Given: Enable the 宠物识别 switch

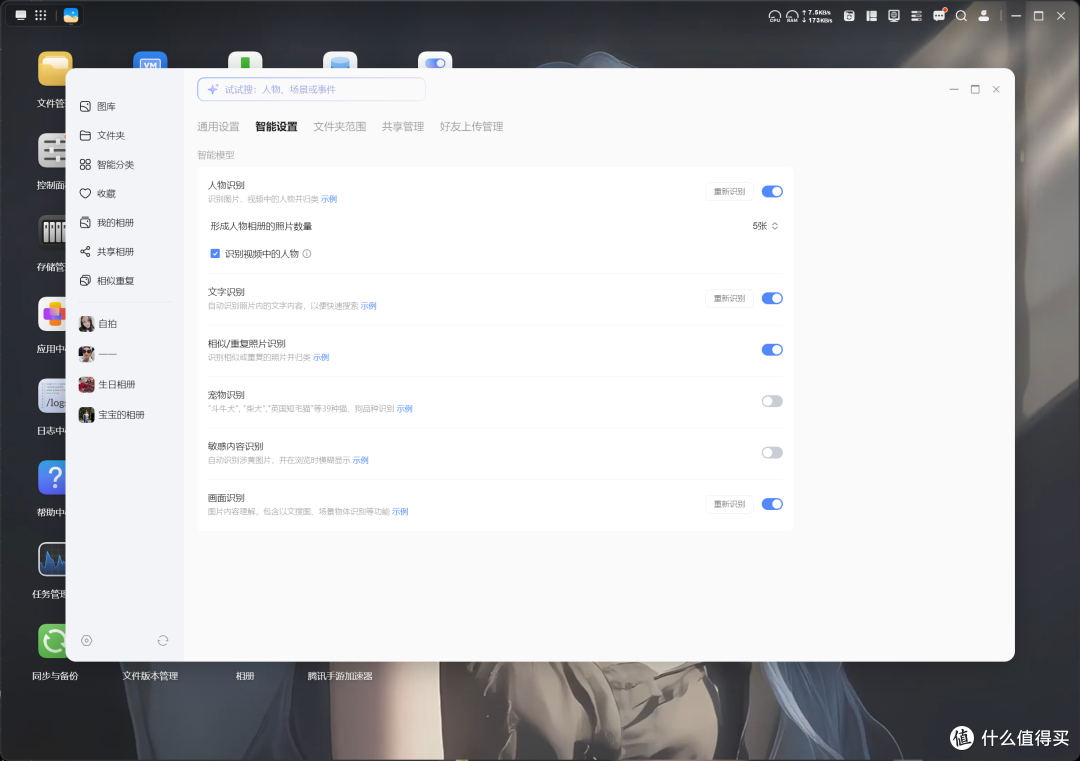Looking at the screenshot, I should [x=772, y=401].
